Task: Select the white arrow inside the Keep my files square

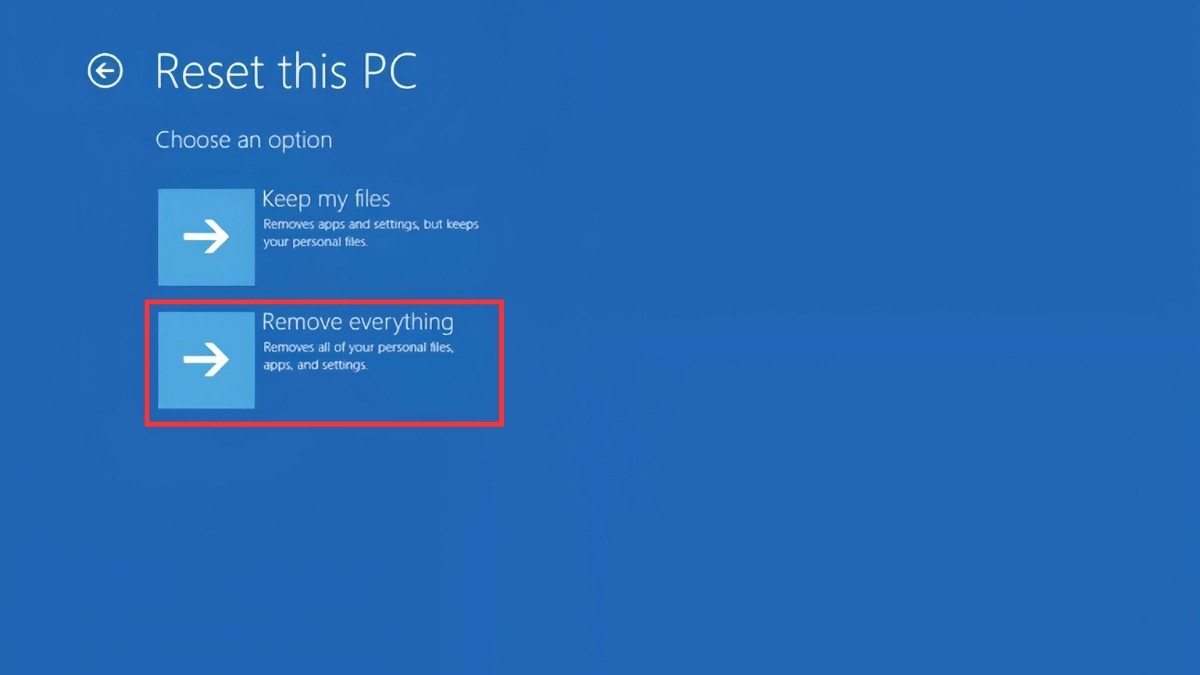Action: (x=207, y=237)
